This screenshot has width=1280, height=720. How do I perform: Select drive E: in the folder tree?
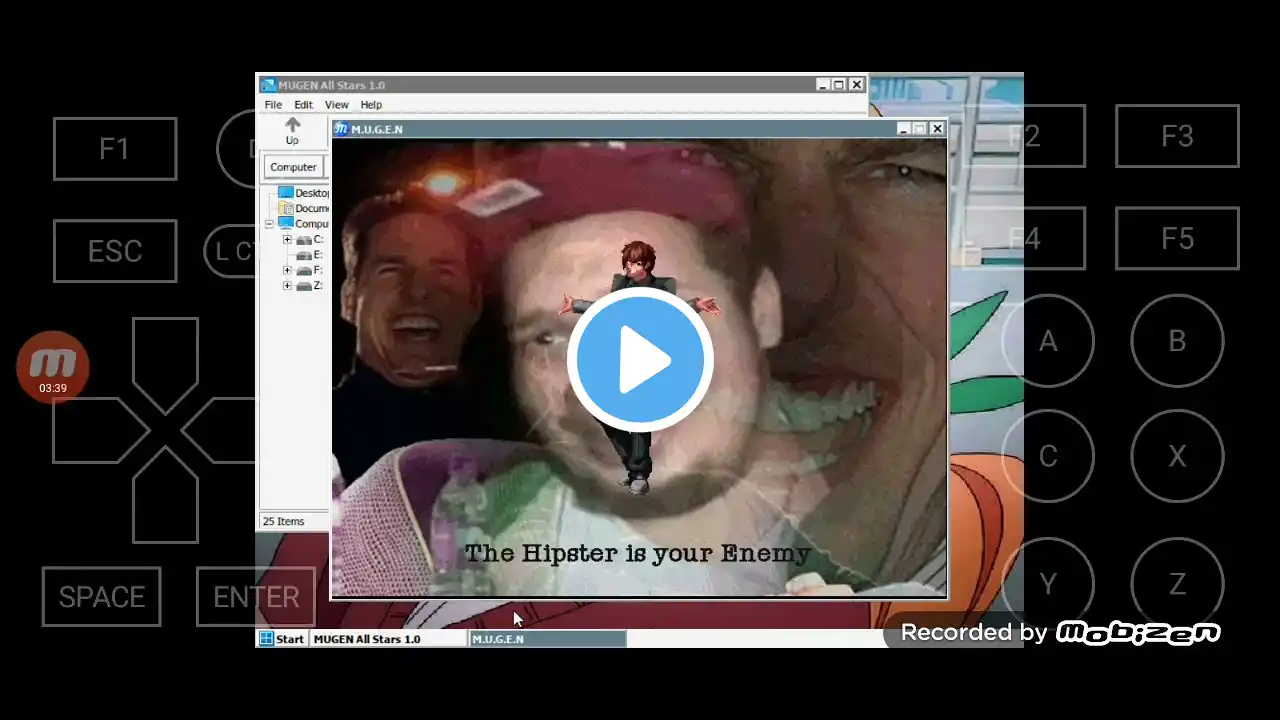[x=310, y=255]
